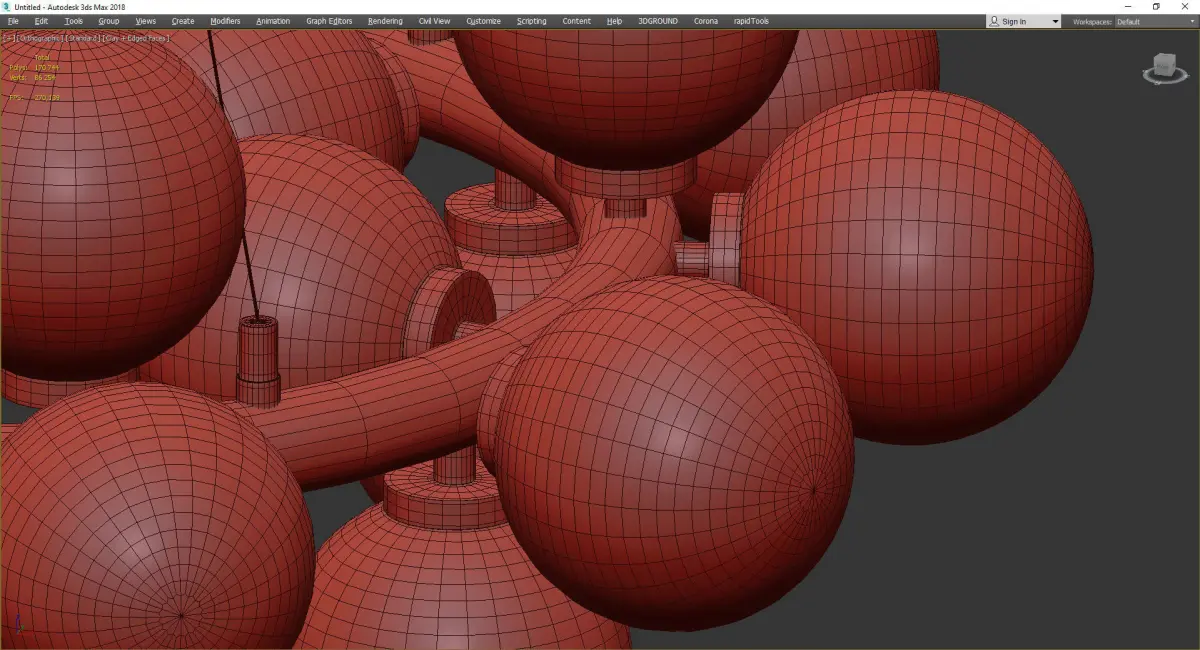Open the rapidTools menu
The image size is (1200, 650).
(x=750, y=21)
